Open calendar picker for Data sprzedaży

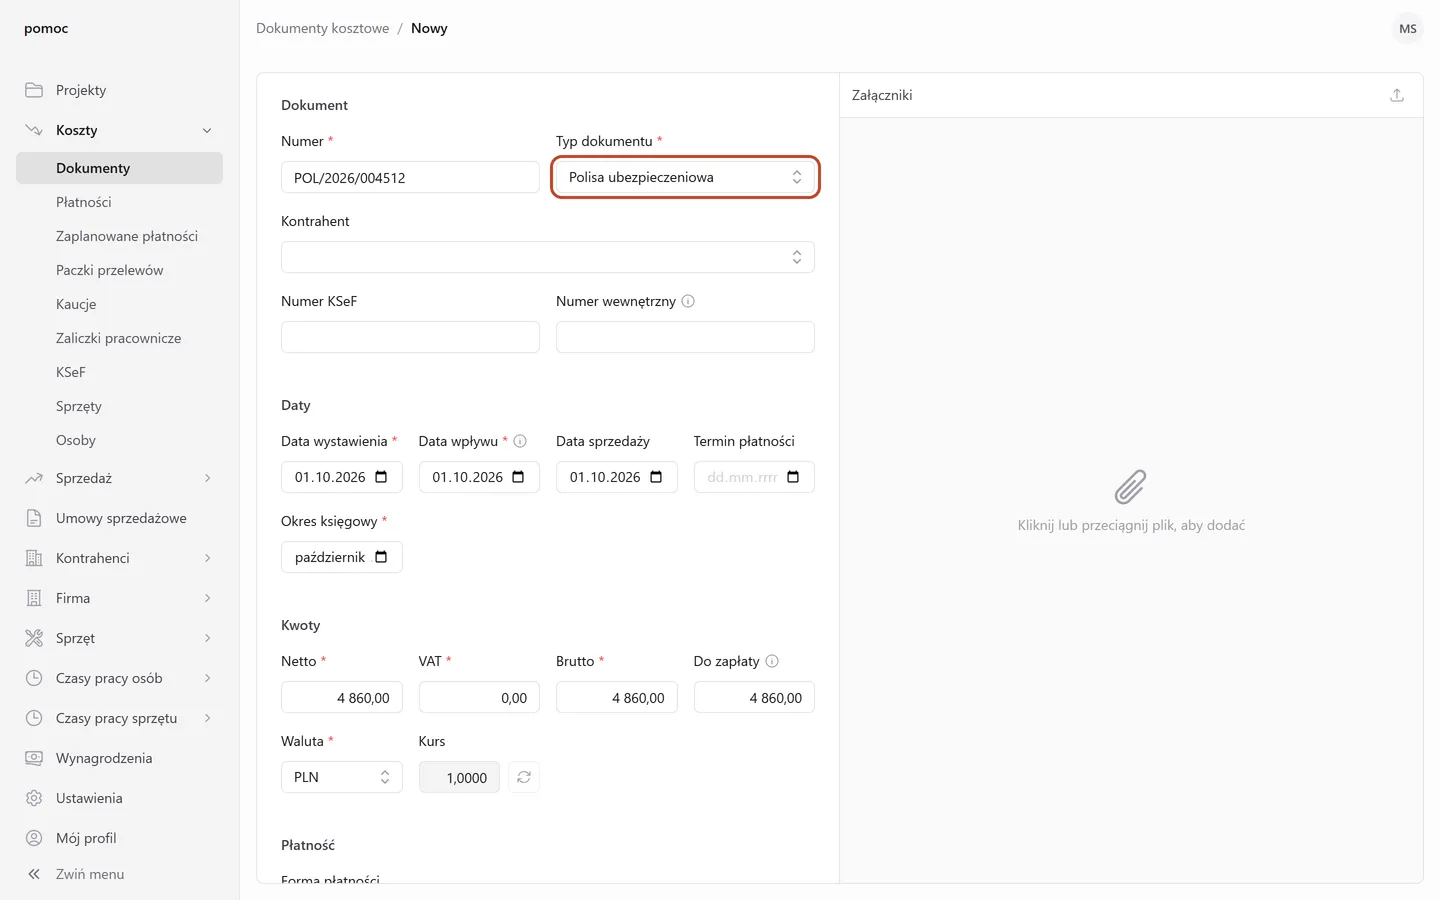[x=656, y=477]
